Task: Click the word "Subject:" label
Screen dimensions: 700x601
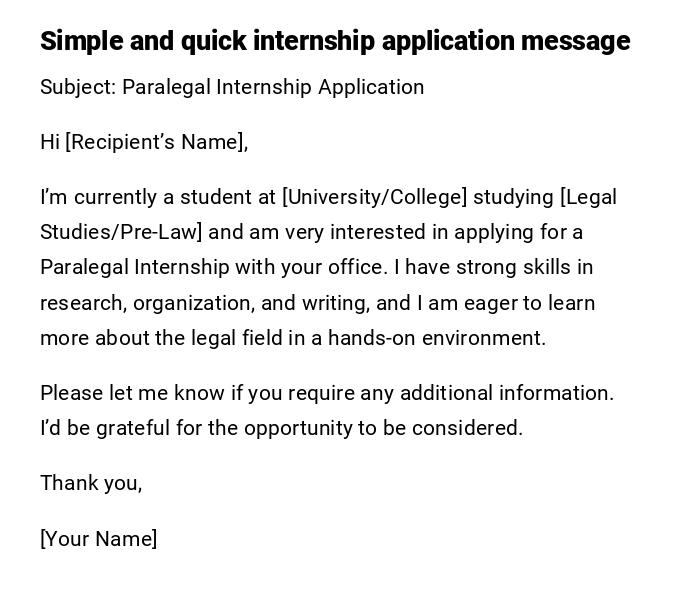Action: 78,87
